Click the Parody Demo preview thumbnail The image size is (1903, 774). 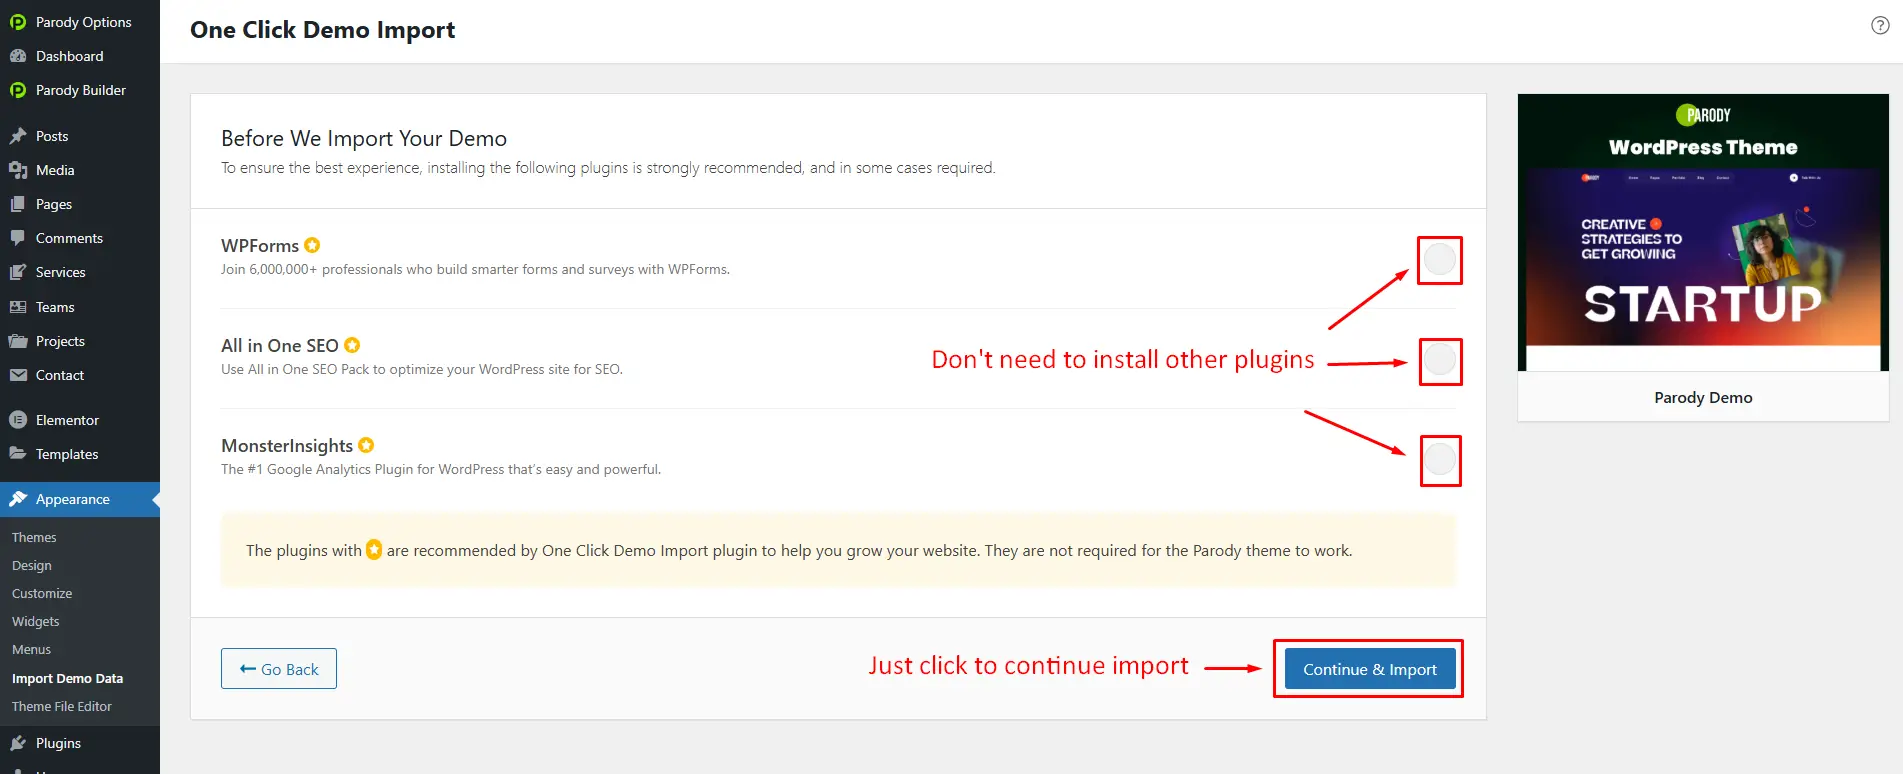click(1703, 233)
